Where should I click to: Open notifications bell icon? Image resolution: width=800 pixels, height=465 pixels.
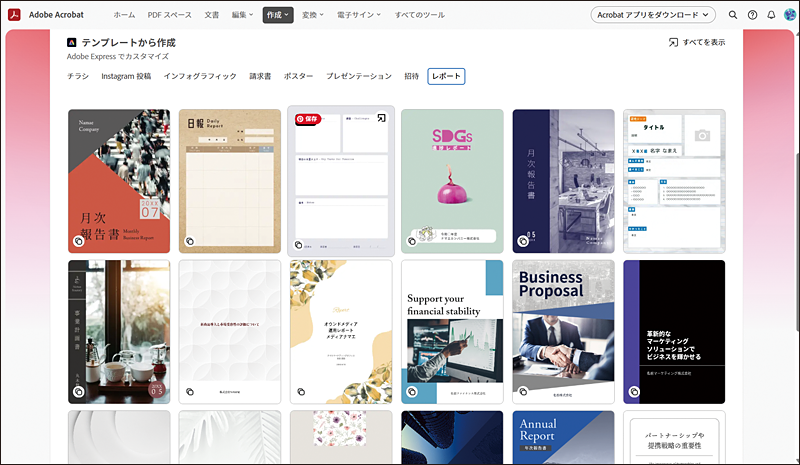pyautogui.click(x=771, y=15)
